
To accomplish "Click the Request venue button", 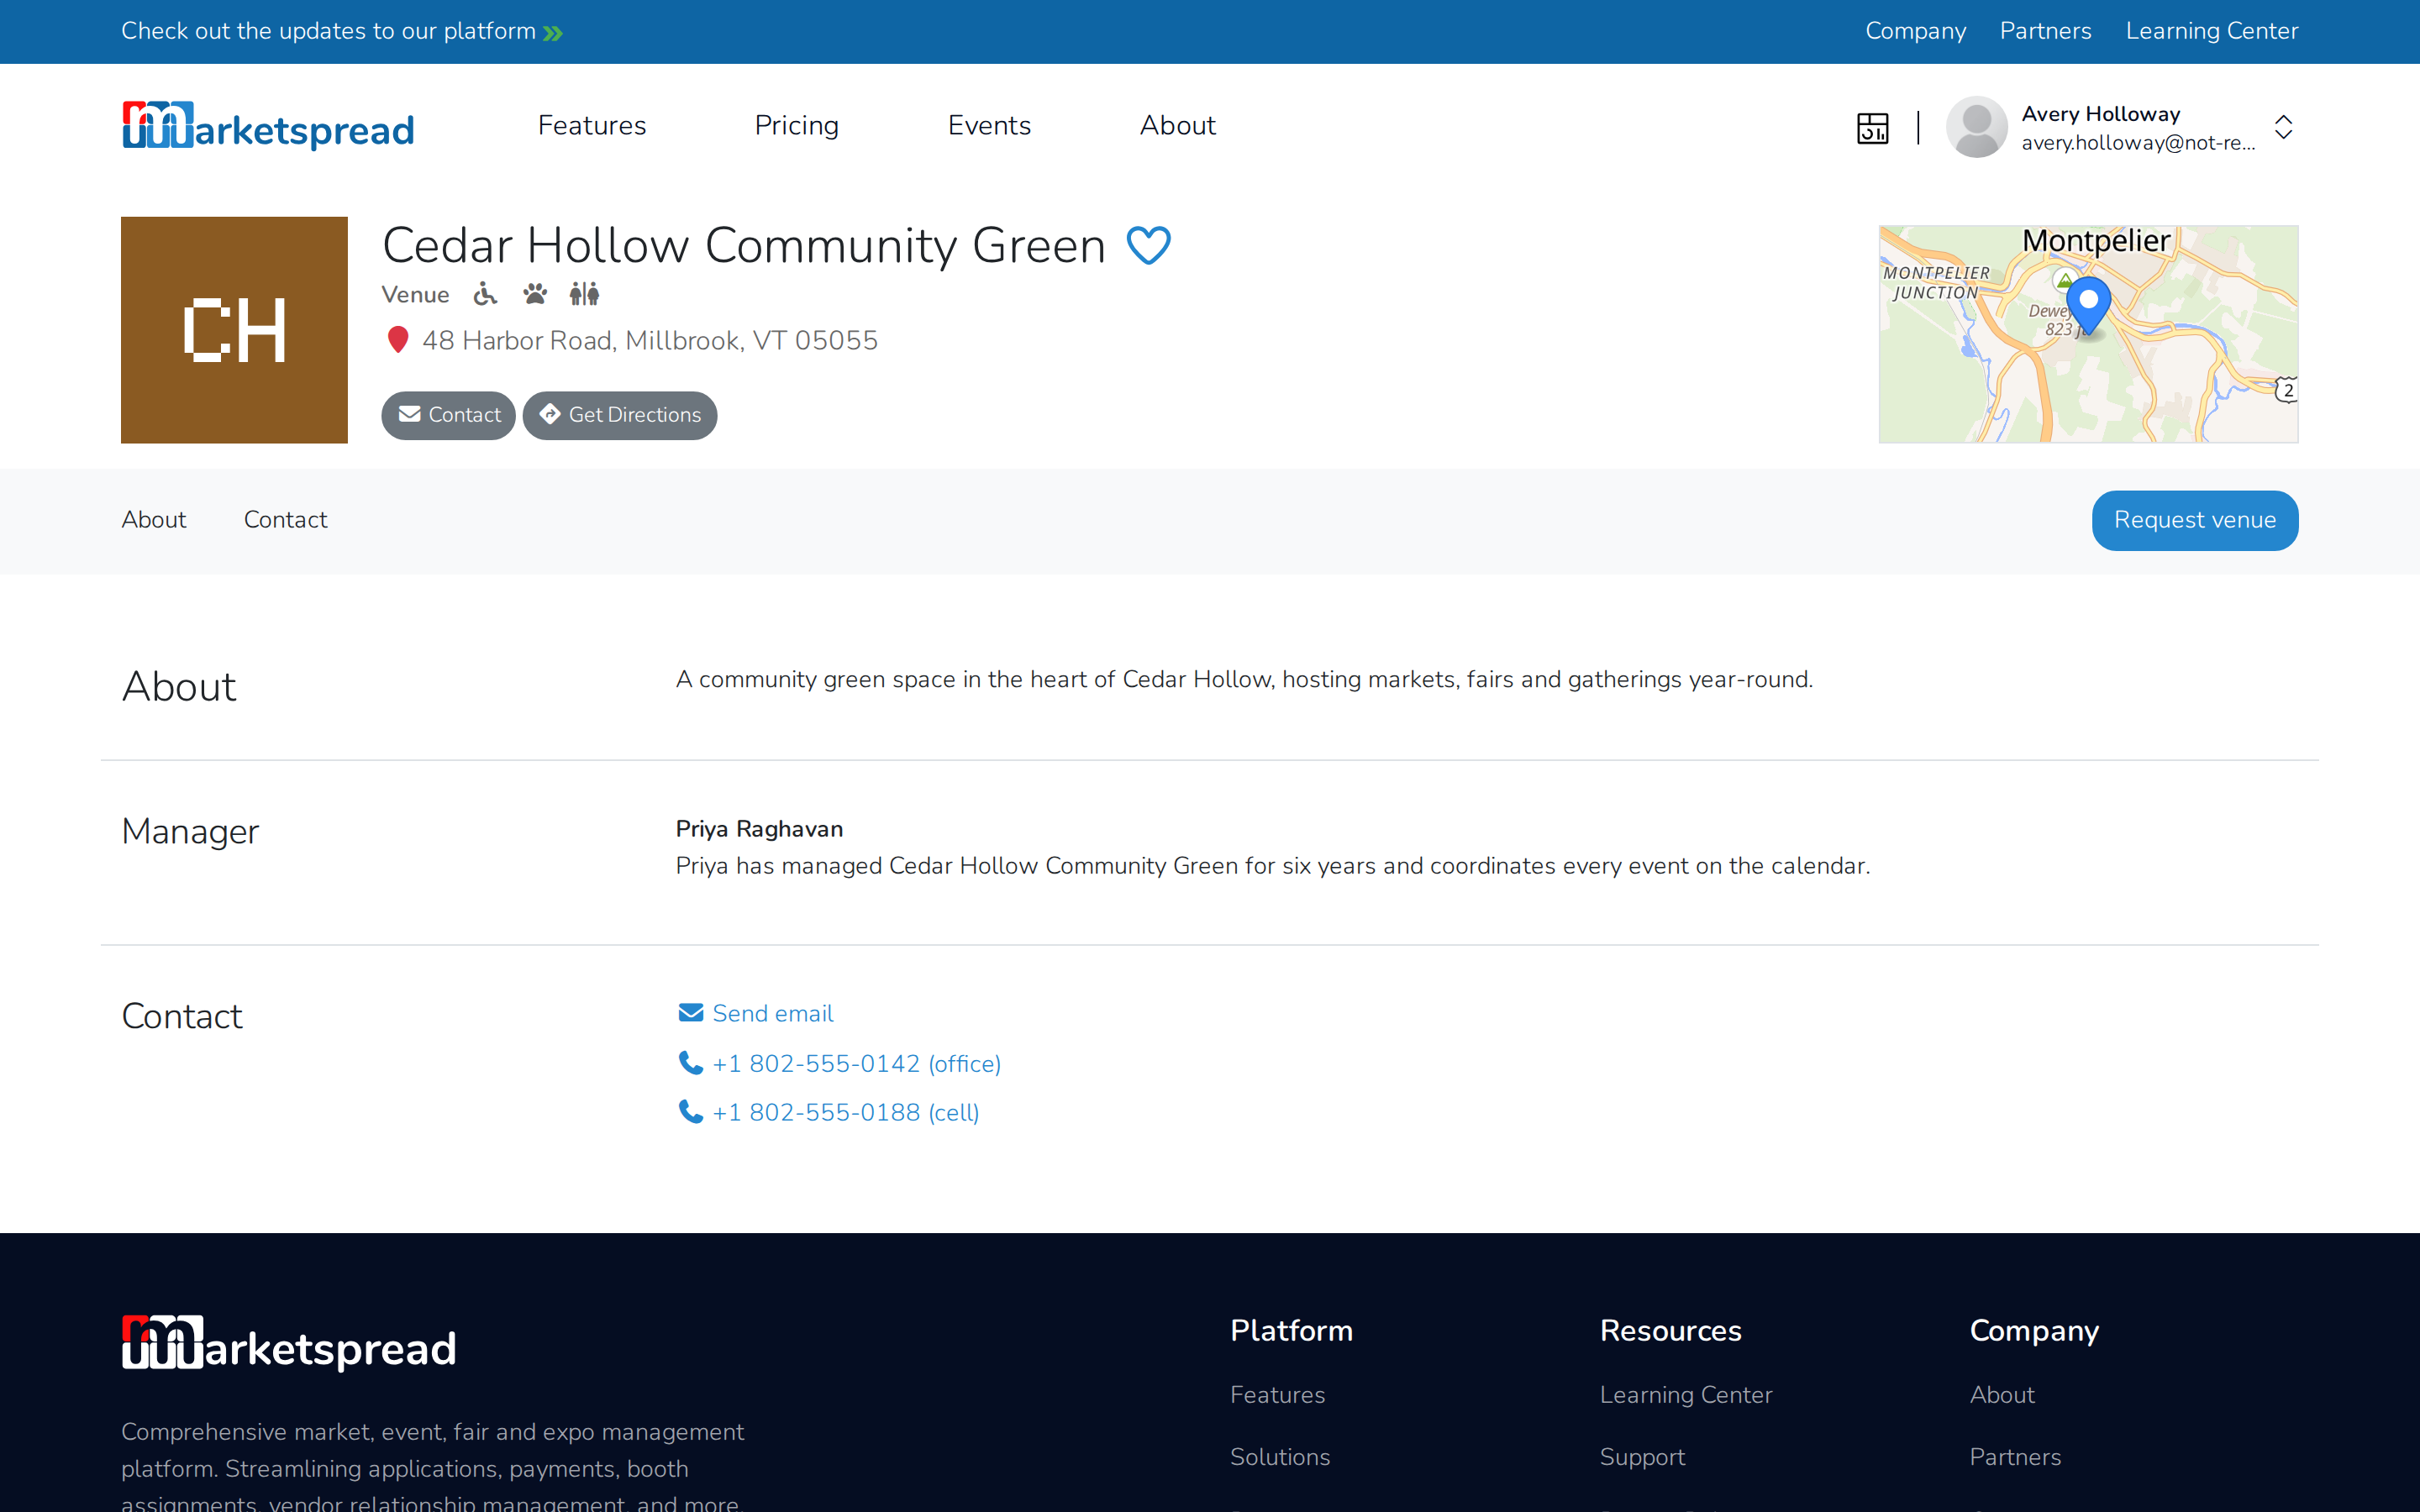I will [2195, 520].
